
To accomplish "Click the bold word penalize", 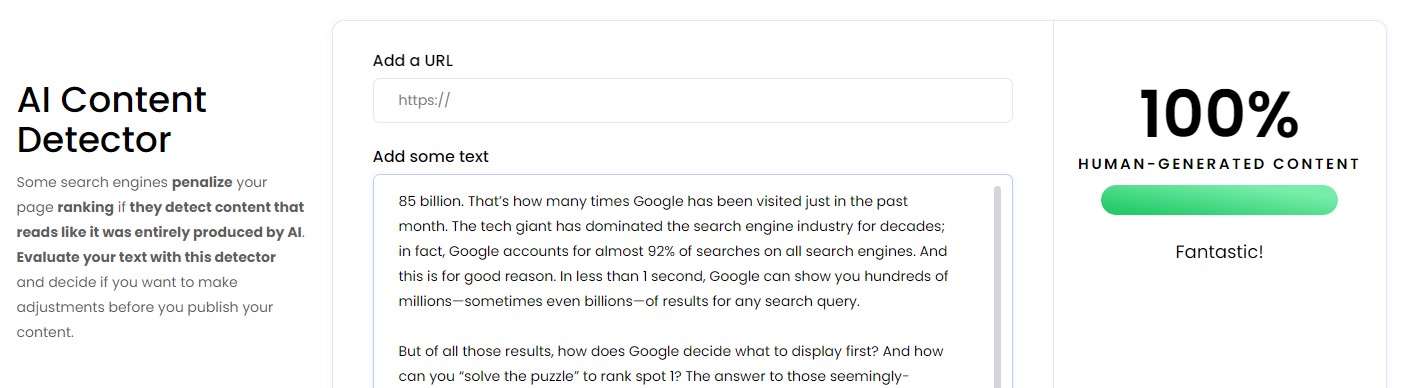I will click(x=202, y=183).
